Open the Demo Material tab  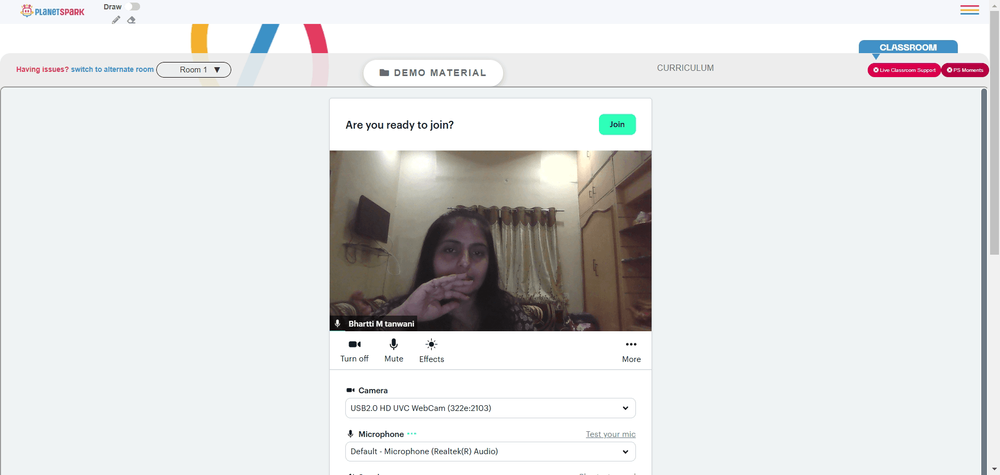tap(433, 73)
